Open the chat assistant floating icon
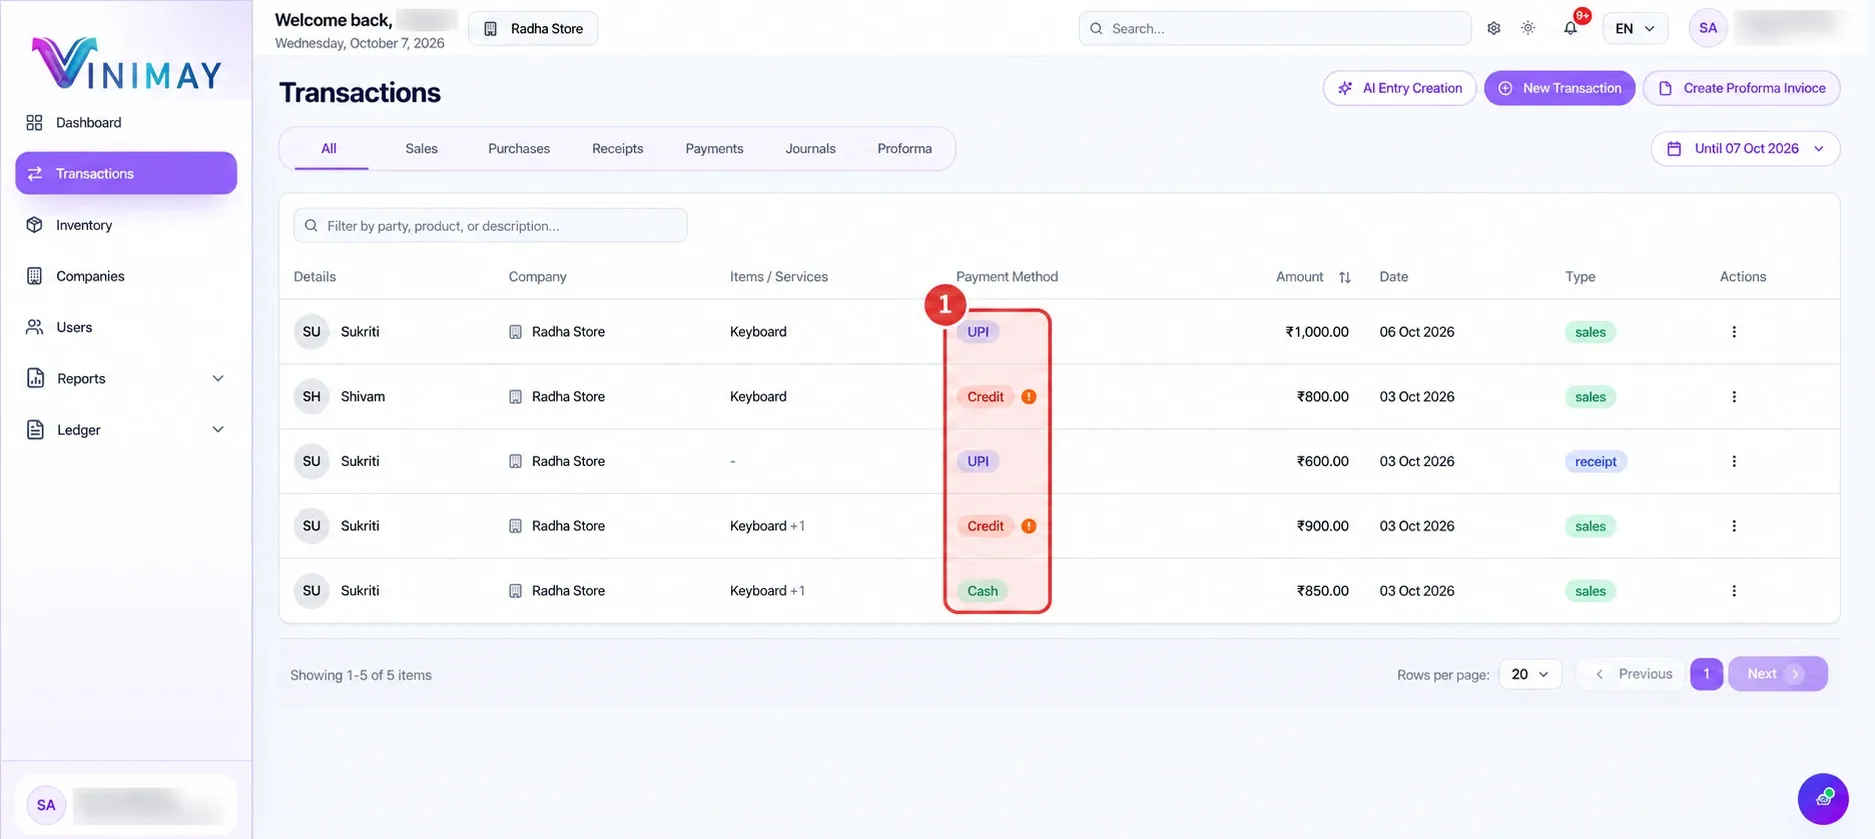Image resolution: width=1875 pixels, height=839 pixels. click(x=1822, y=798)
